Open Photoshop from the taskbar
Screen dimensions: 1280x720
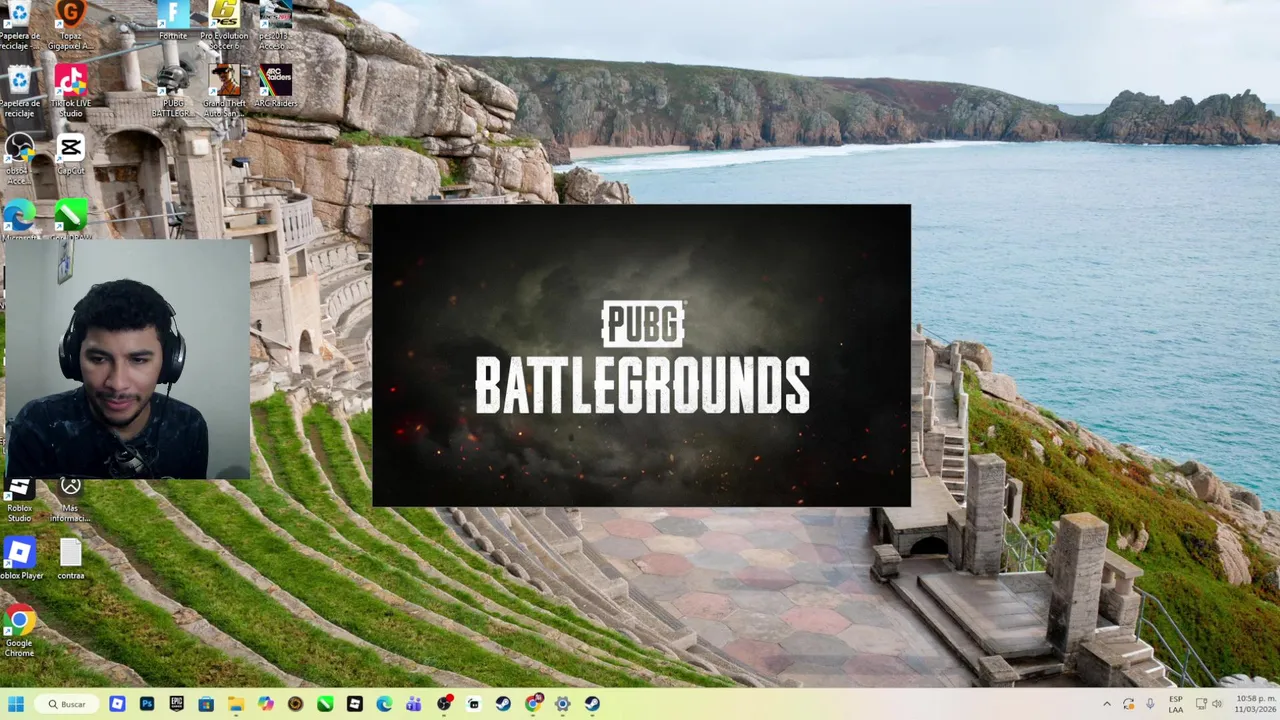(147, 704)
